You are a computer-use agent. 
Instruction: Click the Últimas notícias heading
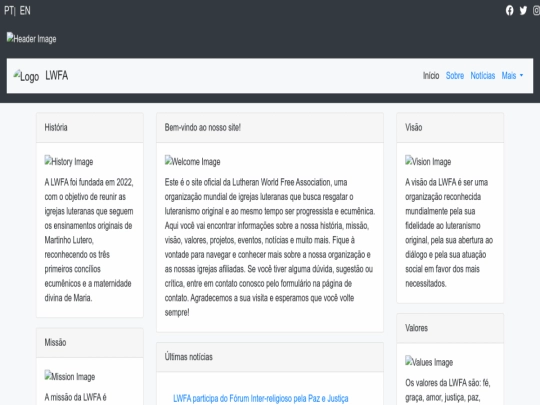(x=188, y=357)
